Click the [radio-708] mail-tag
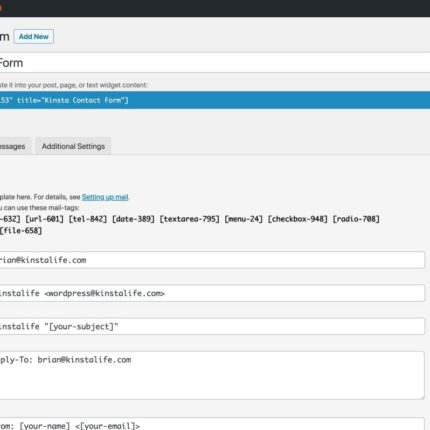 pyautogui.click(x=356, y=219)
